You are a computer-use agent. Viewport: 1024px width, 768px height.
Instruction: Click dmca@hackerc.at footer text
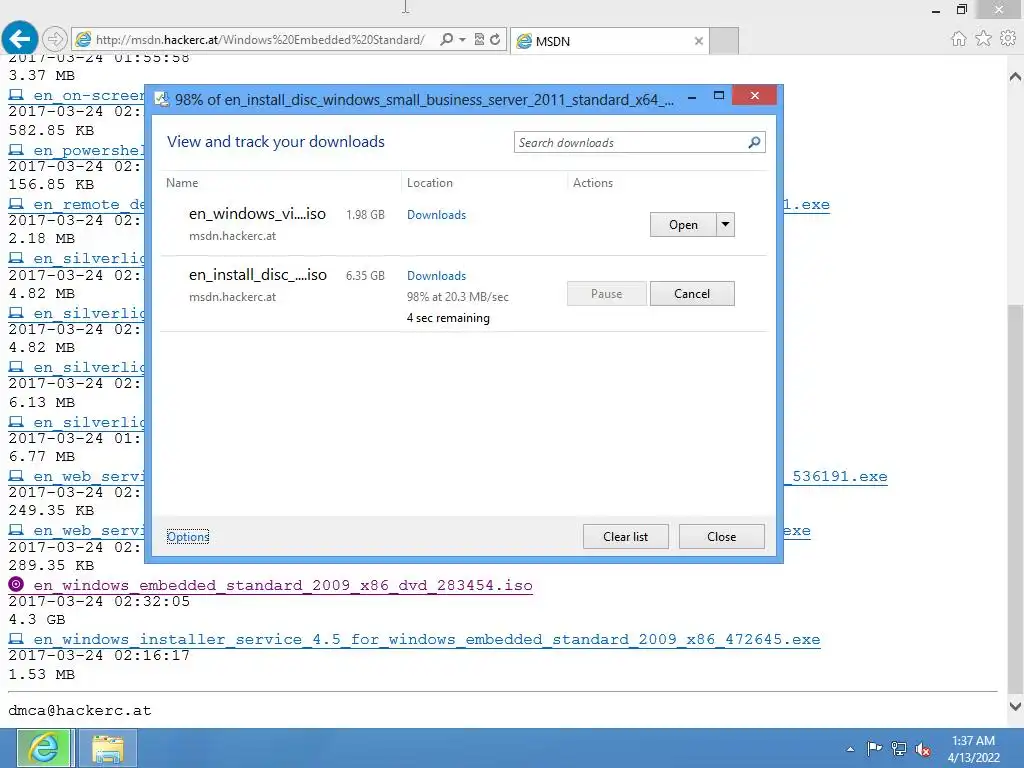80,711
